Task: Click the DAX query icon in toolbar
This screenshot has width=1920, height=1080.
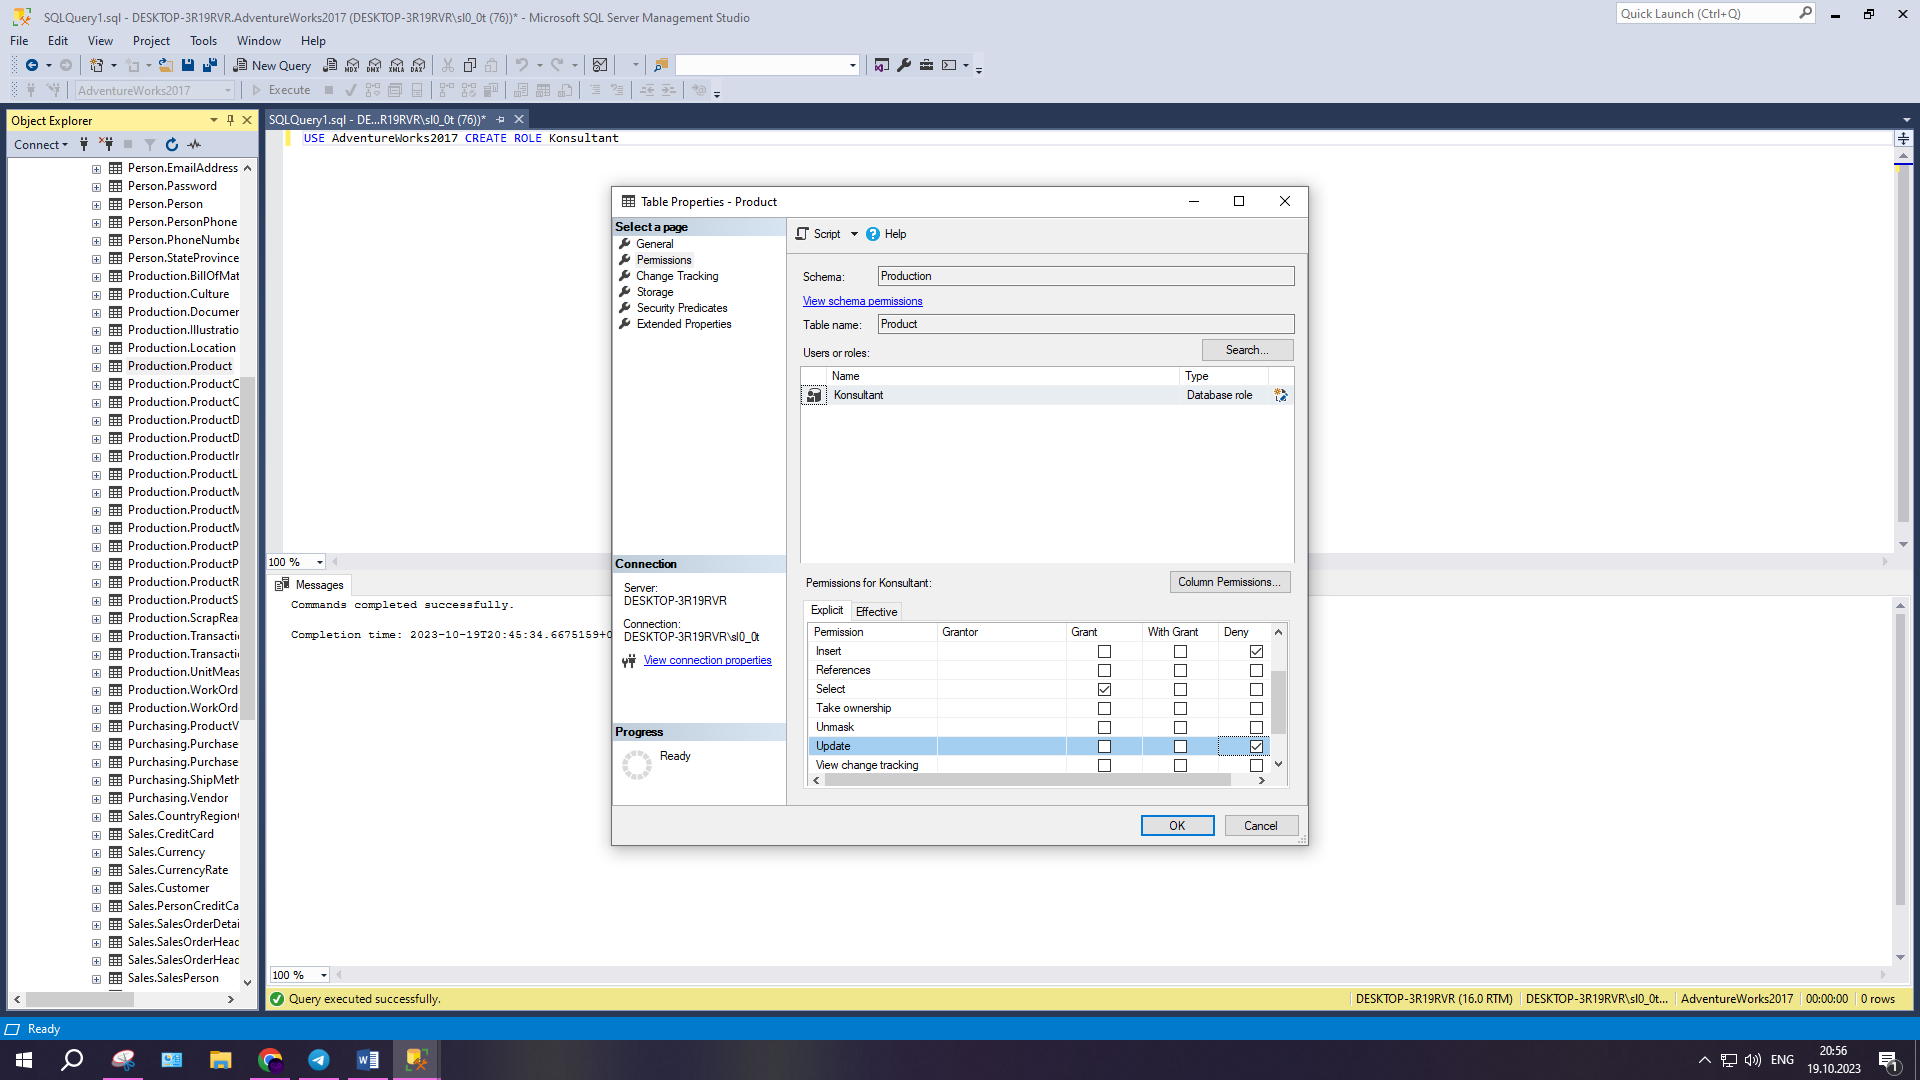Action: tap(419, 65)
